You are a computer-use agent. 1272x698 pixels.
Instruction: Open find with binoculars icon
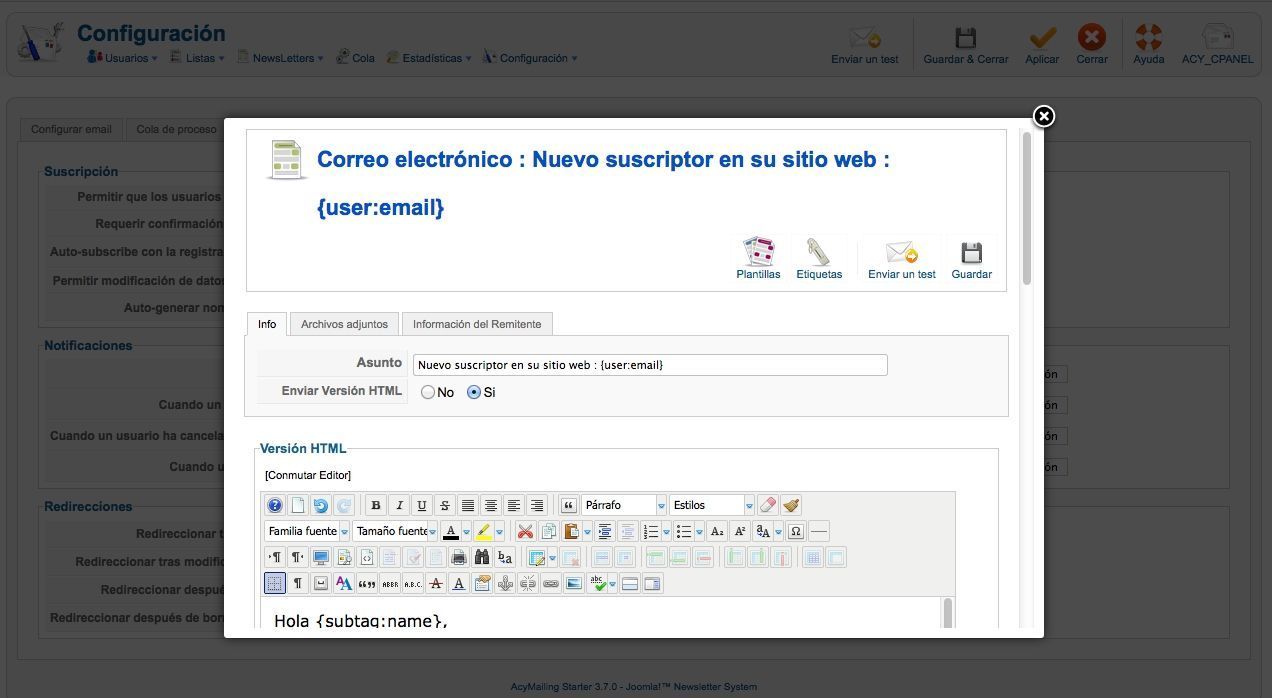pos(482,557)
